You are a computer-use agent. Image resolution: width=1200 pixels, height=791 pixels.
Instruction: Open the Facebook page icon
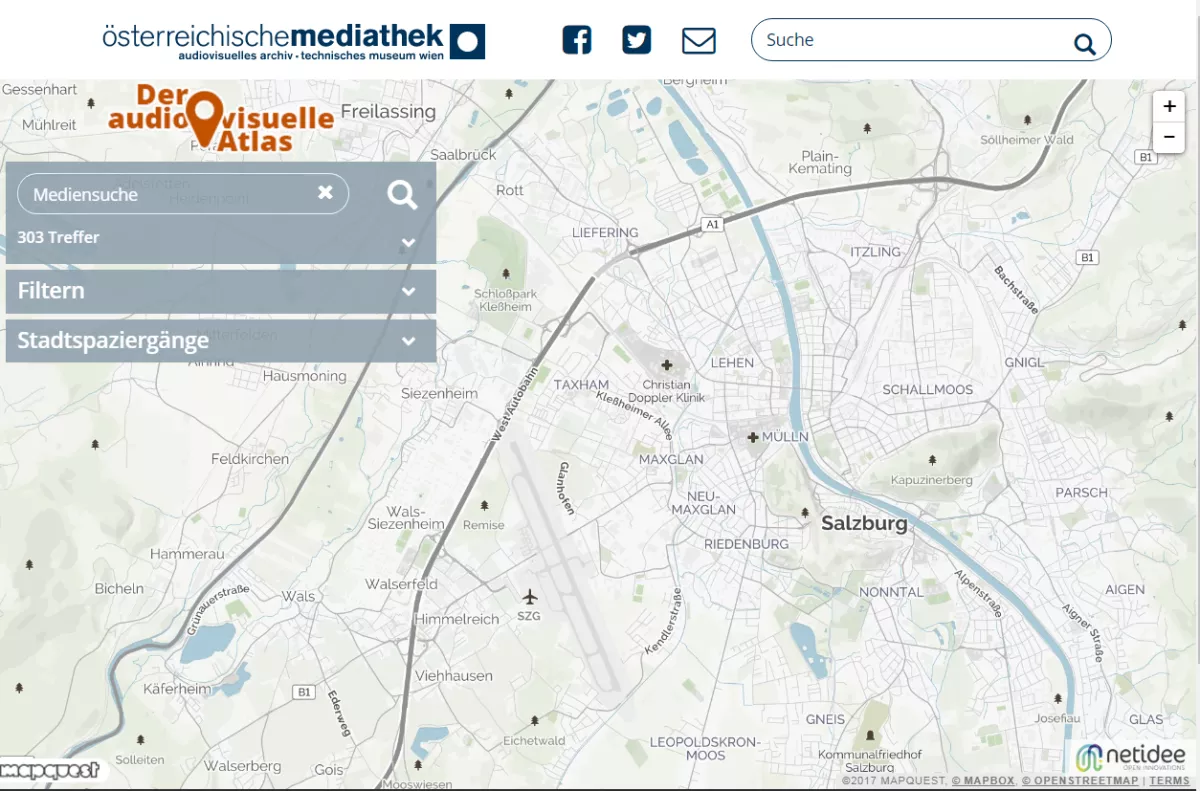[576, 40]
